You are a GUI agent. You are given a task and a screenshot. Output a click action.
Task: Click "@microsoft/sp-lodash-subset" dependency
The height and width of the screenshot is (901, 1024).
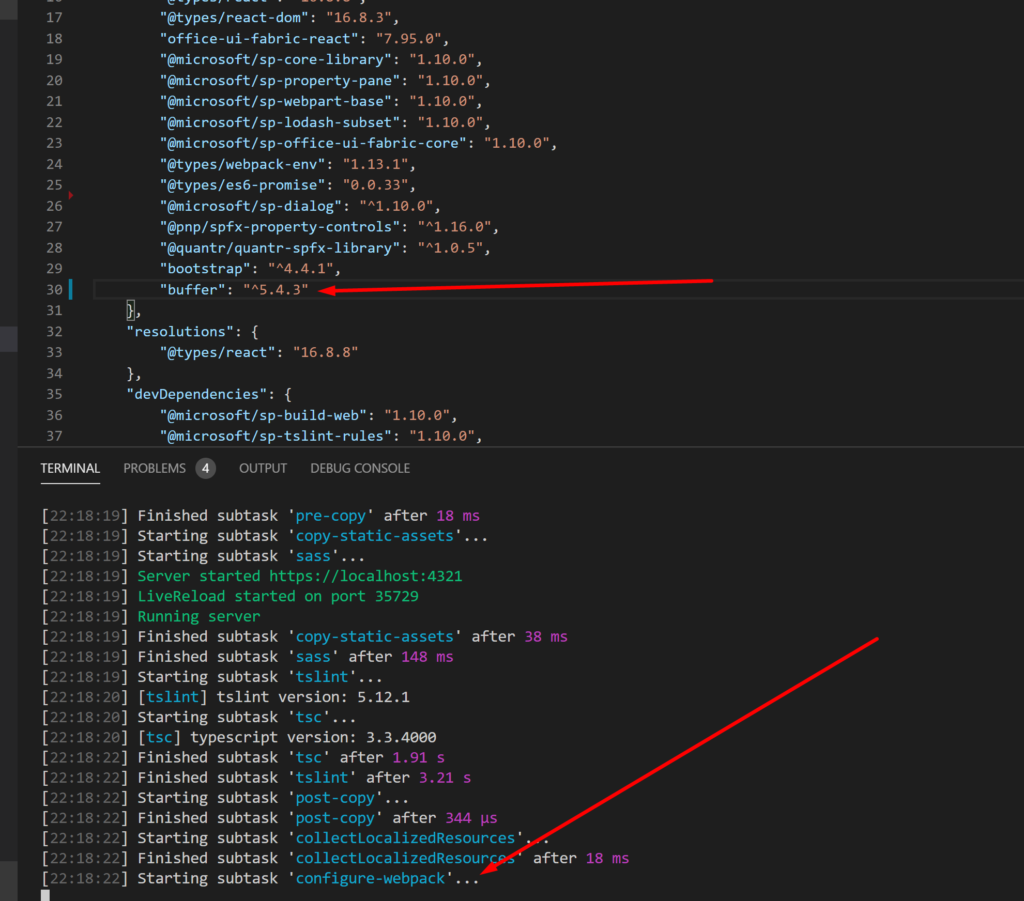click(280, 122)
